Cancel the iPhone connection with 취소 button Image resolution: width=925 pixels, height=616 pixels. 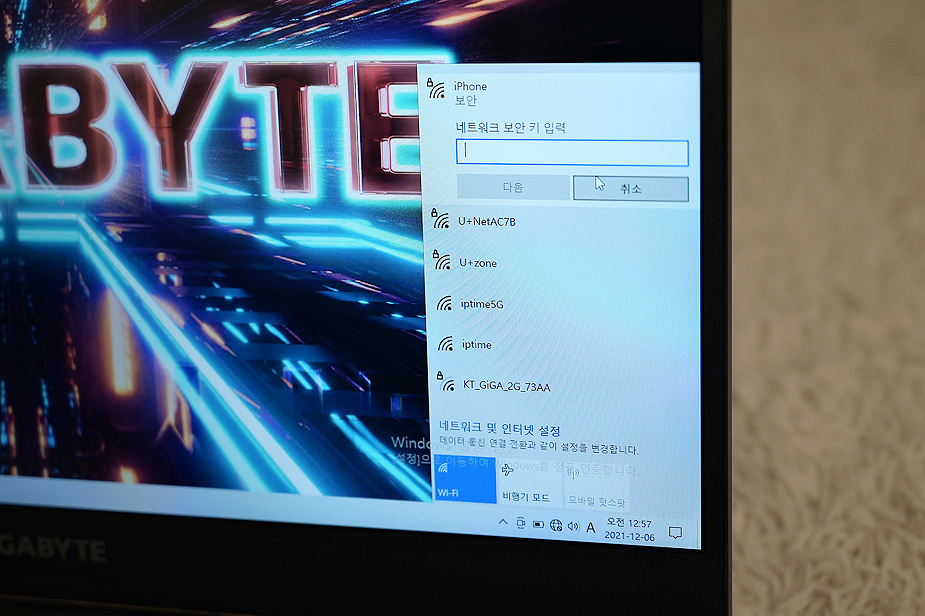pyautogui.click(x=631, y=189)
